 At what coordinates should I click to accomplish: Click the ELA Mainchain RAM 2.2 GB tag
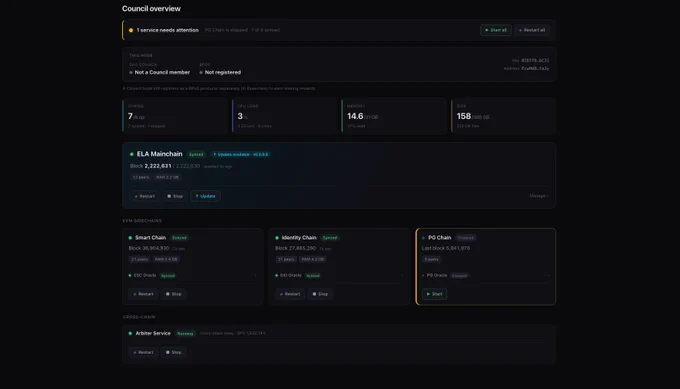click(x=167, y=177)
